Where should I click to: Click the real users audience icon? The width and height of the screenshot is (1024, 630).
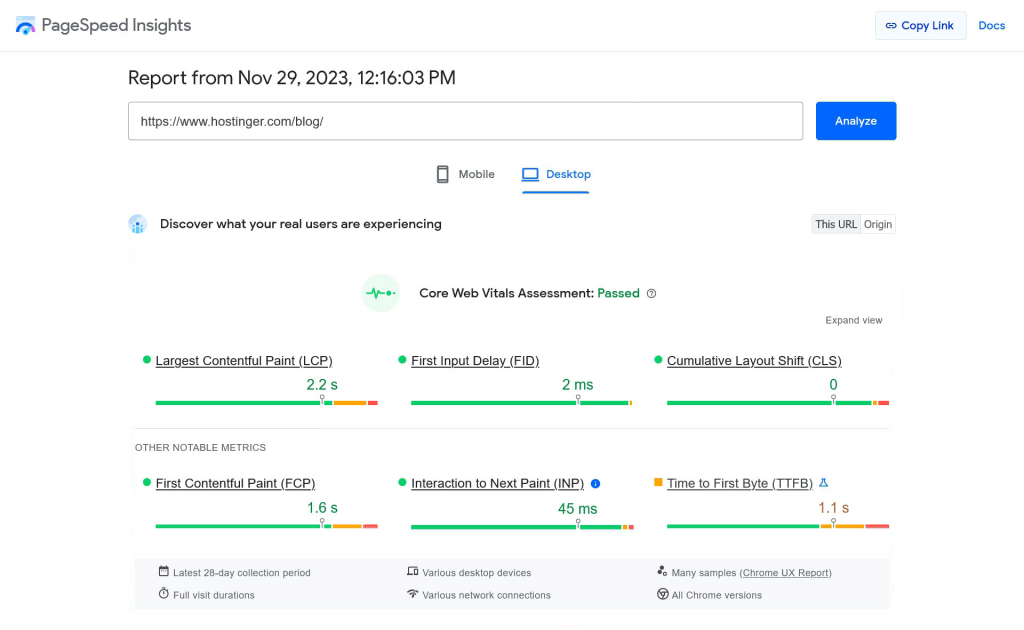(138, 224)
